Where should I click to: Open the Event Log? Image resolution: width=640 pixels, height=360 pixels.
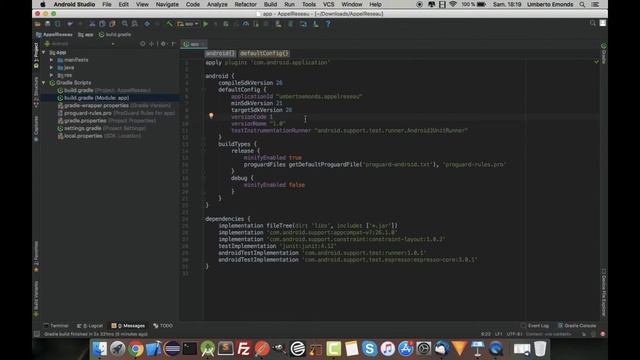tap(535, 326)
